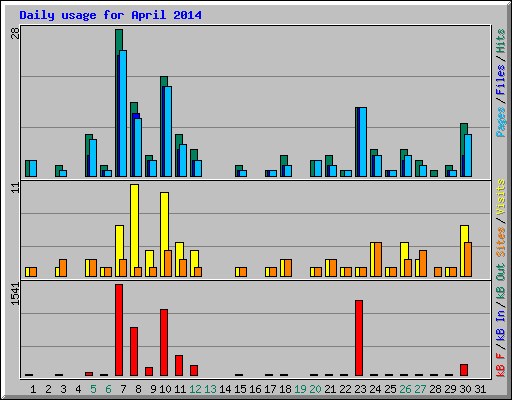Click the cyan Pages bar for day 23

[363, 142]
